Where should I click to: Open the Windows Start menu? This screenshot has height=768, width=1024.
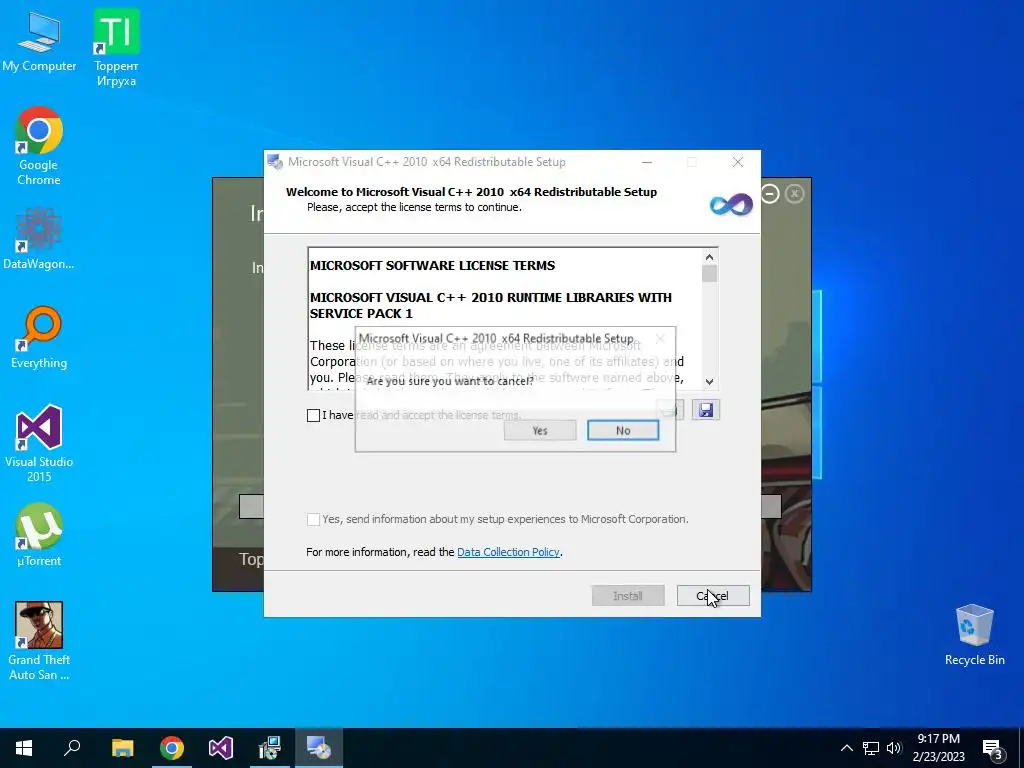coord(24,748)
